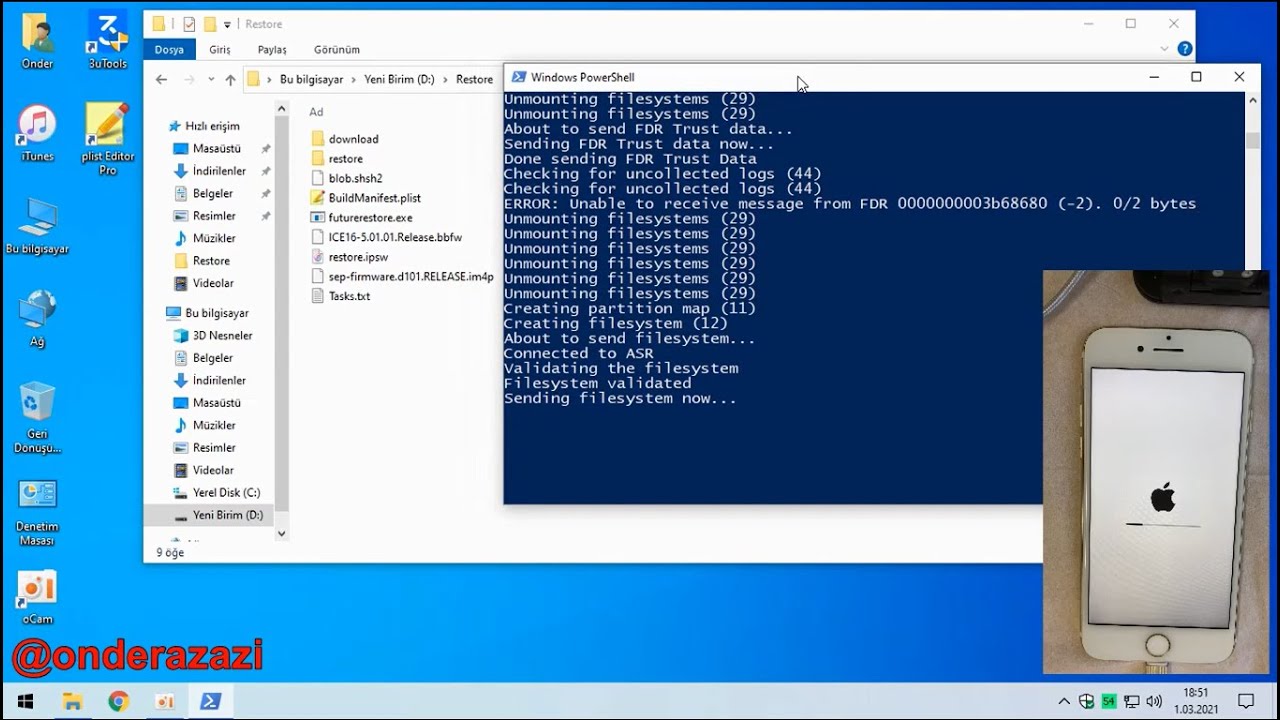Expand the Explorer ribbon chevron

pos(1164,49)
